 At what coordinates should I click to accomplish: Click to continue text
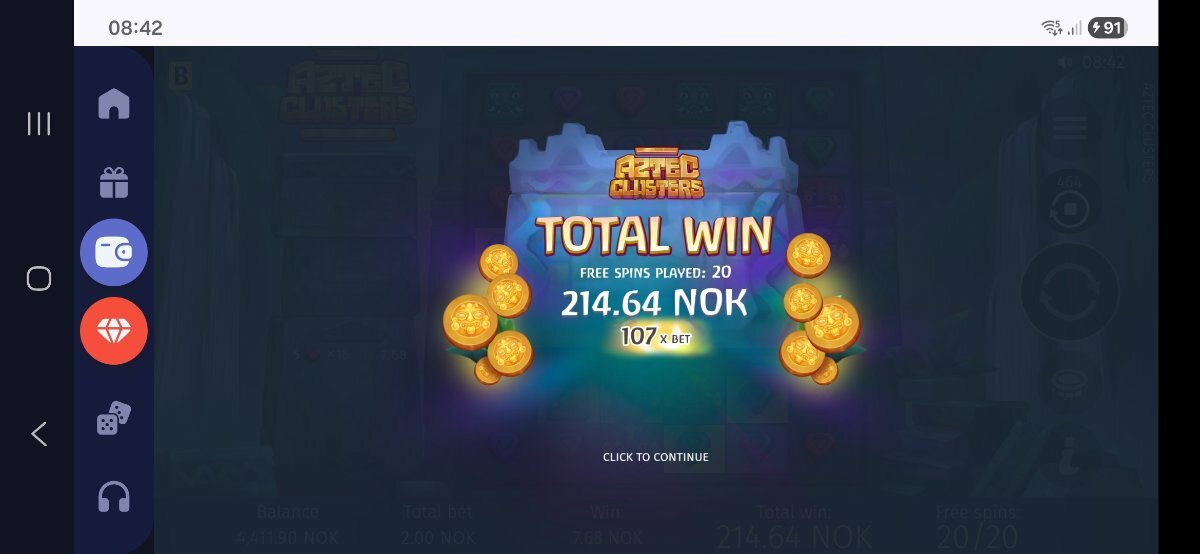pos(656,457)
